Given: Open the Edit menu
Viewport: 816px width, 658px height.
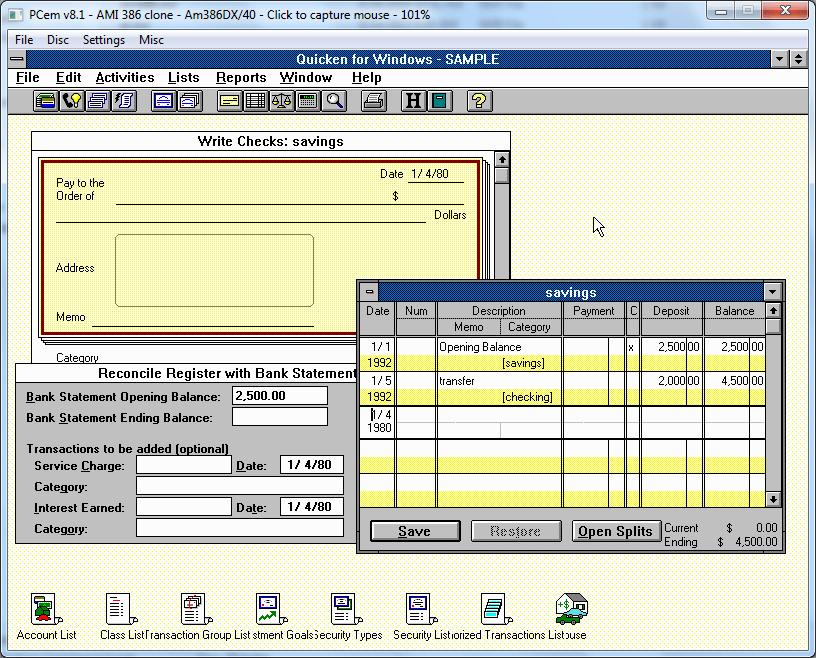Looking at the screenshot, I should click(x=69, y=78).
